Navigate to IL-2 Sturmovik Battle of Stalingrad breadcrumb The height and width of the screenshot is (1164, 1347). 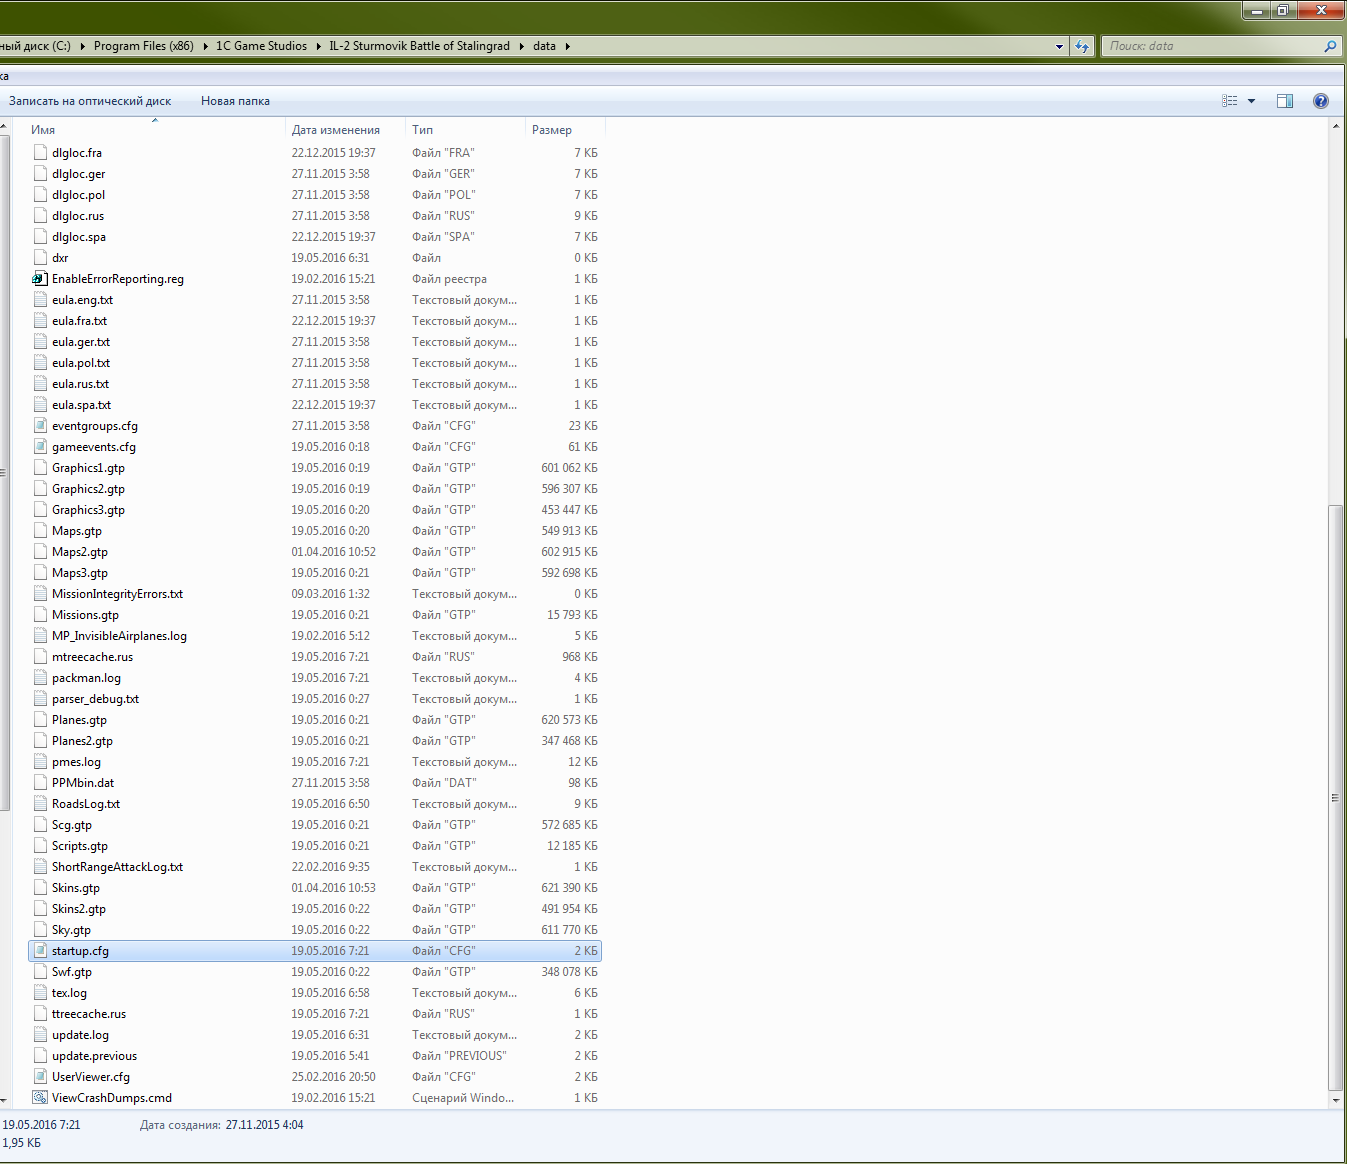pyautogui.click(x=419, y=46)
